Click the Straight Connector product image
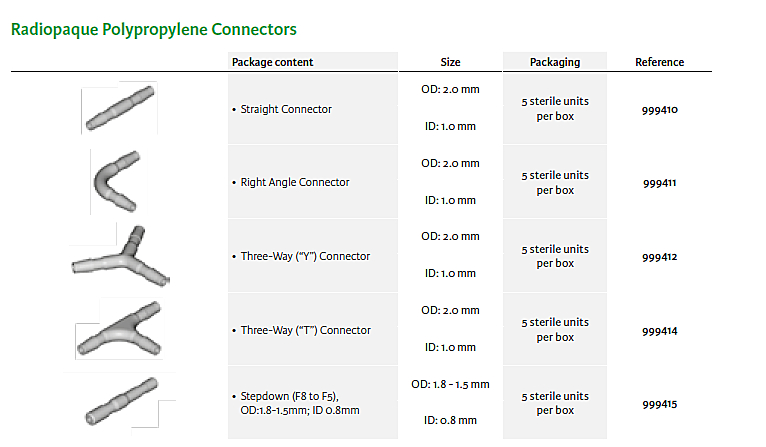Screen dimensions: 766x447 (x=120, y=108)
